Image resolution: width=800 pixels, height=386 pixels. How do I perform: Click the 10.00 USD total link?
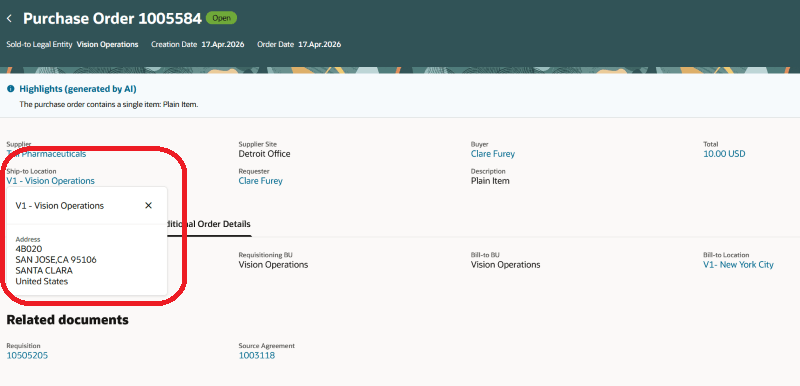click(724, 153)
